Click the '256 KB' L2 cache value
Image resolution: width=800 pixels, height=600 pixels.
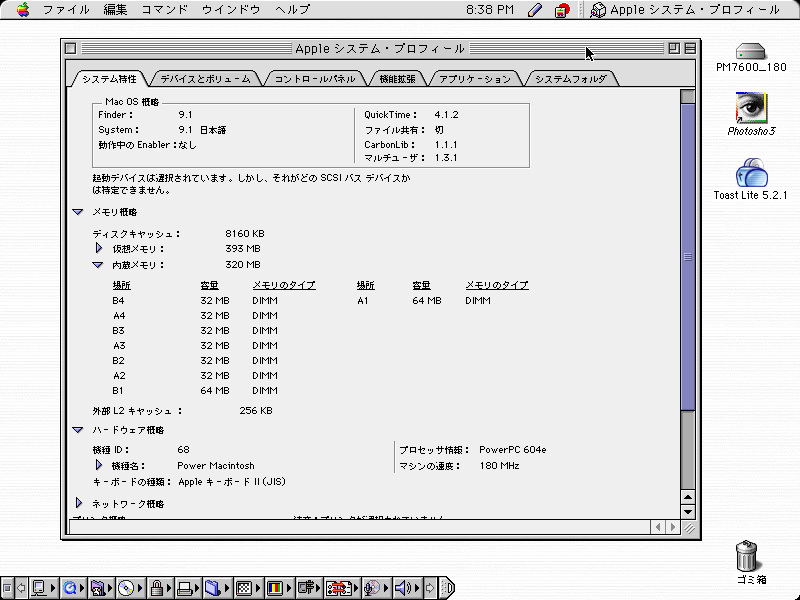click(256, 410)
